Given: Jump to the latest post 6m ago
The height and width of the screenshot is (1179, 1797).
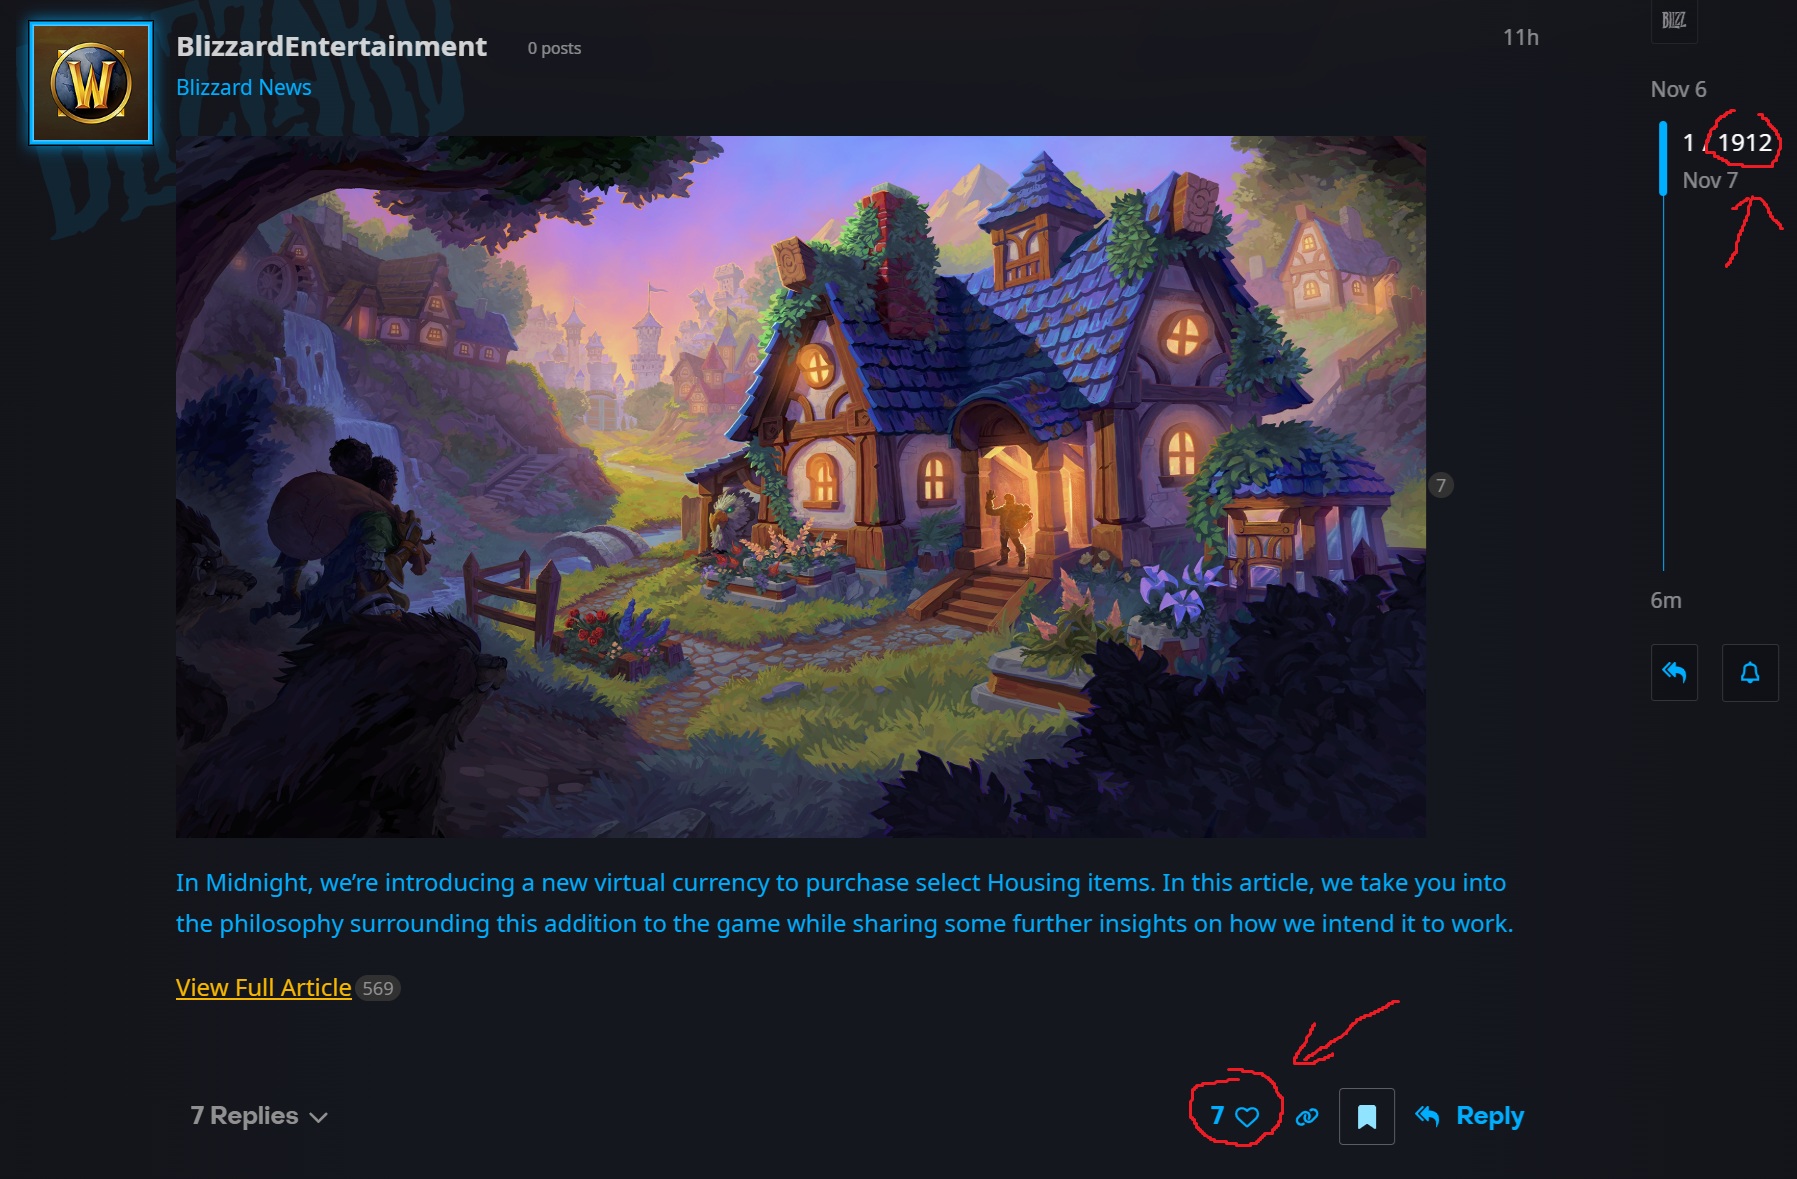Looking at the screenshot, I should point(1666,600).
